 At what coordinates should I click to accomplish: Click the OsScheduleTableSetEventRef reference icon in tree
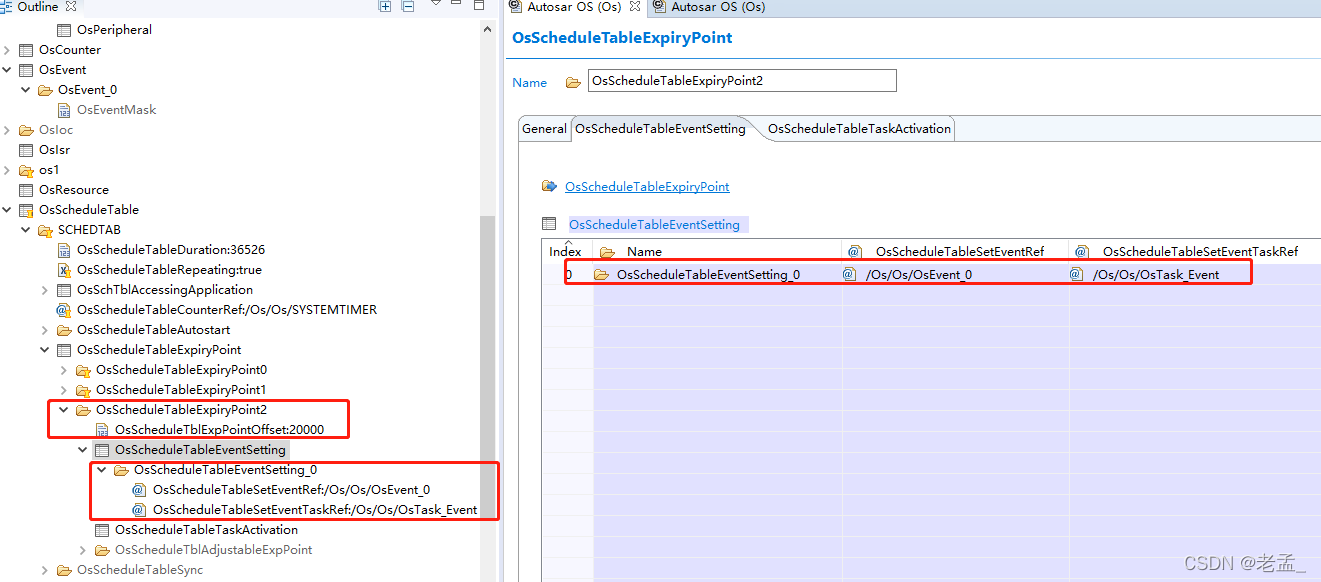click(140, 490)
